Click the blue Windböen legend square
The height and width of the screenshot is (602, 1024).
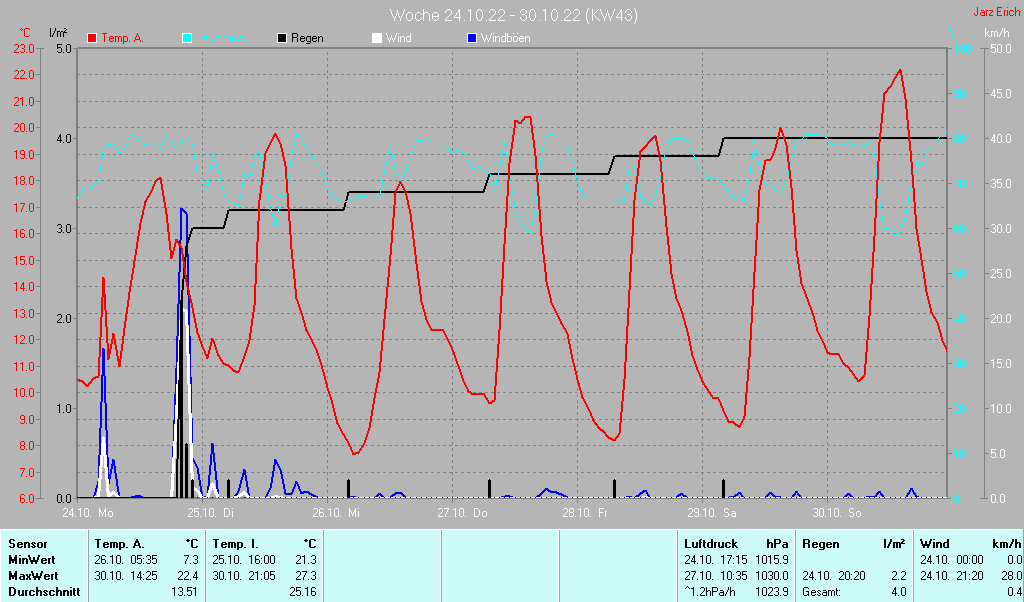472,38
